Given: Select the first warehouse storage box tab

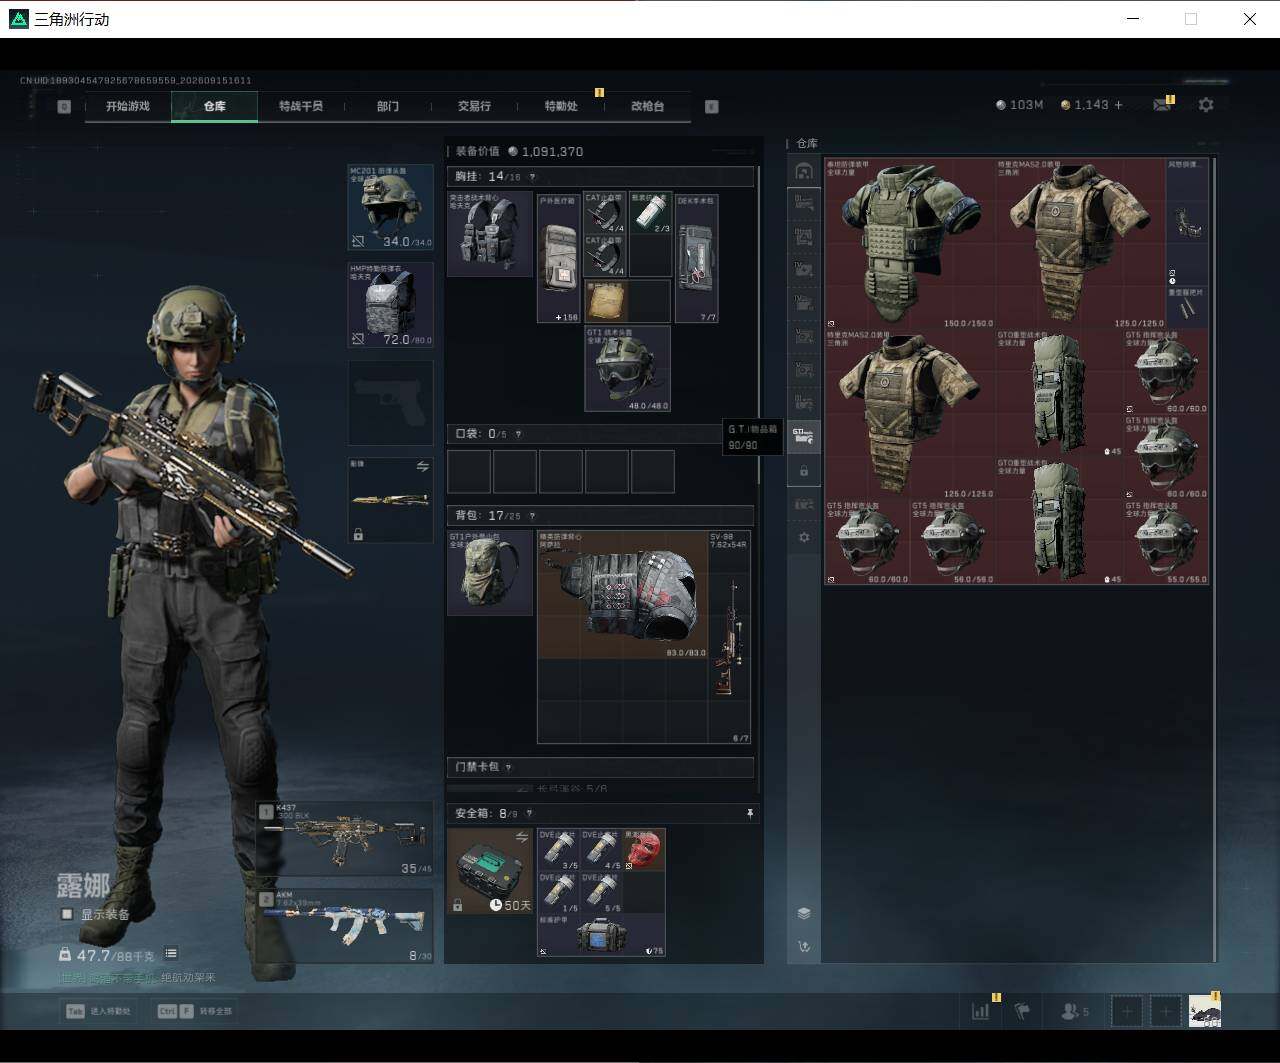Looking at the screenshot, I should [x=804, y=204].
